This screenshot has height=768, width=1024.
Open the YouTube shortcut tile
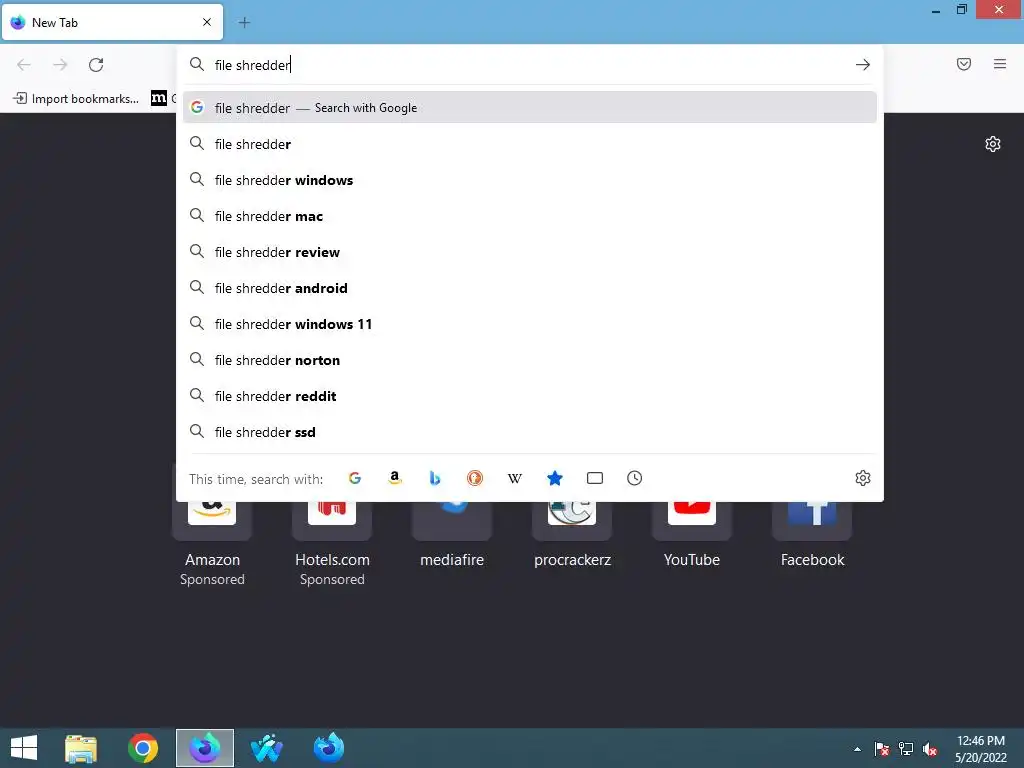(692, 536)
